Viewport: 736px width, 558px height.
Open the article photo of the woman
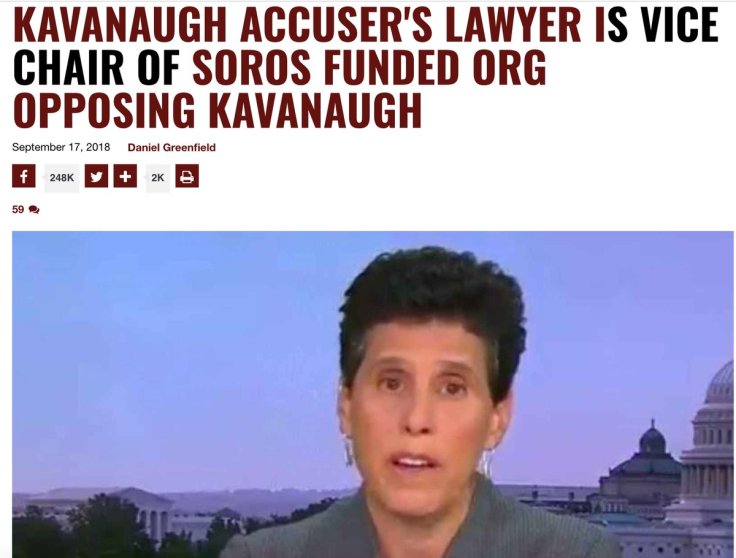[x=373, y=394]
